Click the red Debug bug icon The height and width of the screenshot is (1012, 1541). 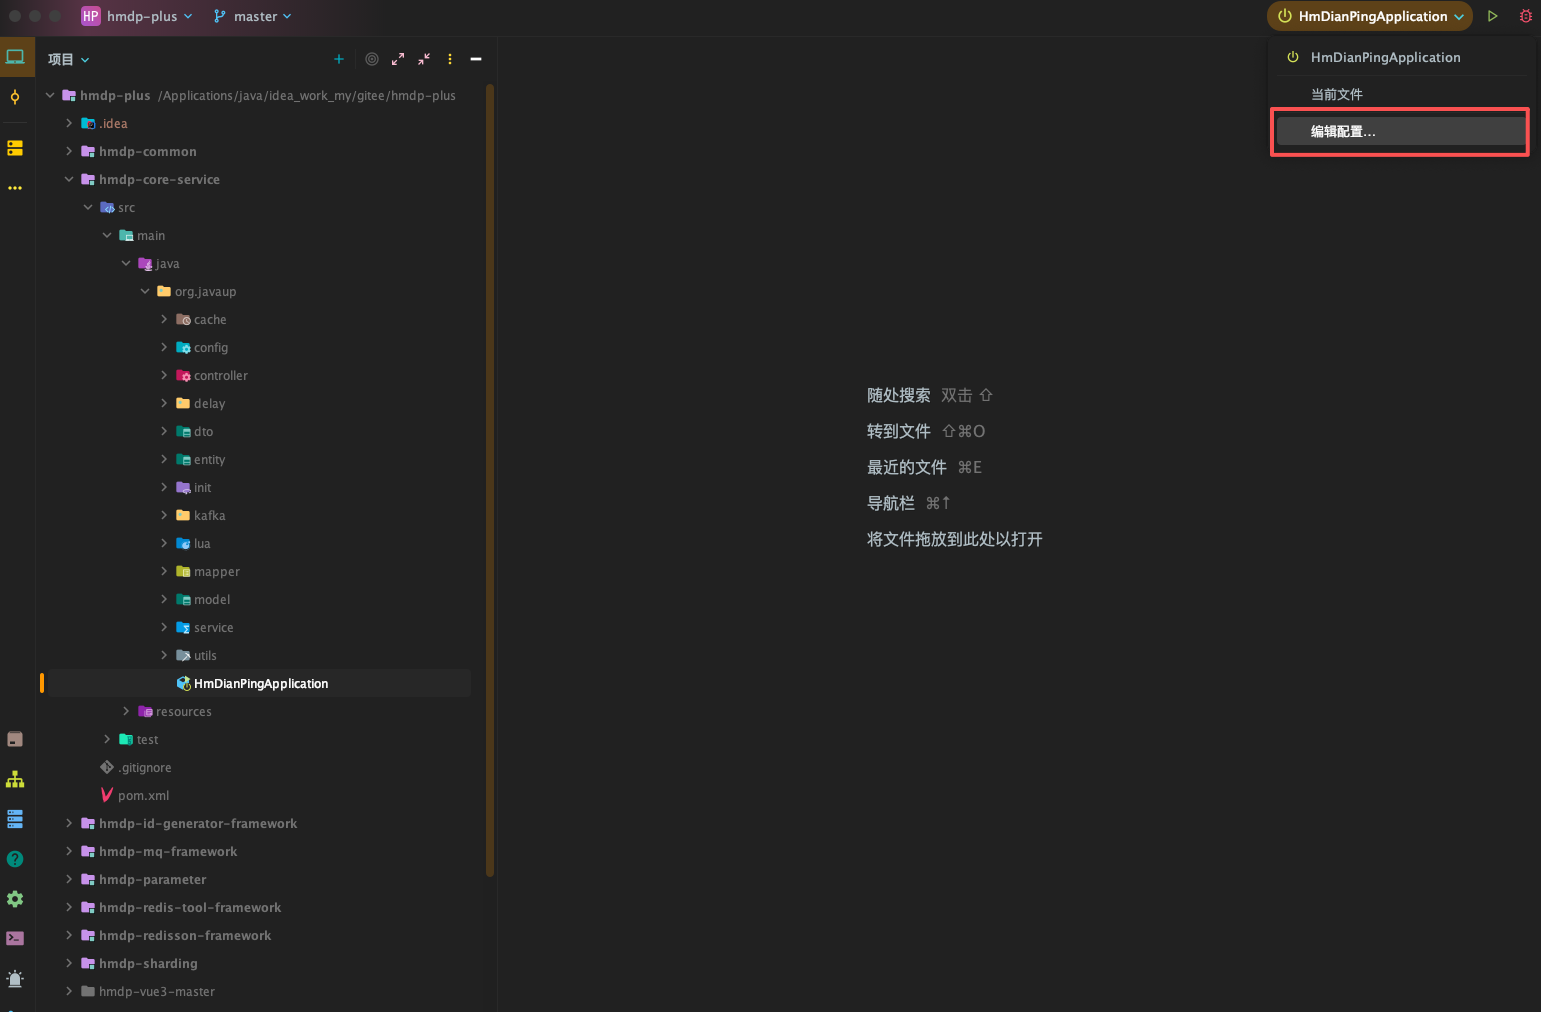(1525, 16)
